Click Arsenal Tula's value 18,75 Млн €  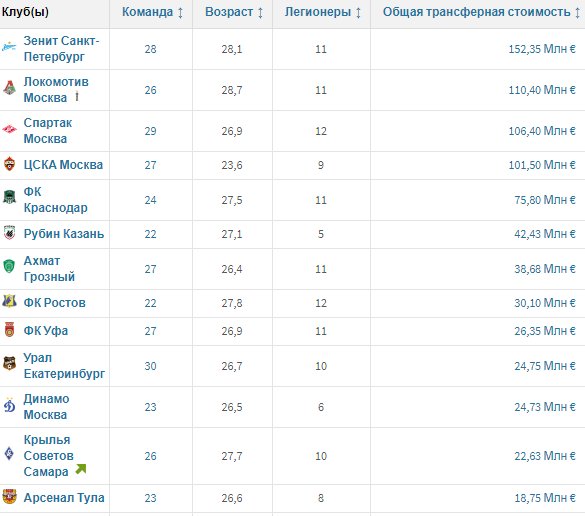545,498
